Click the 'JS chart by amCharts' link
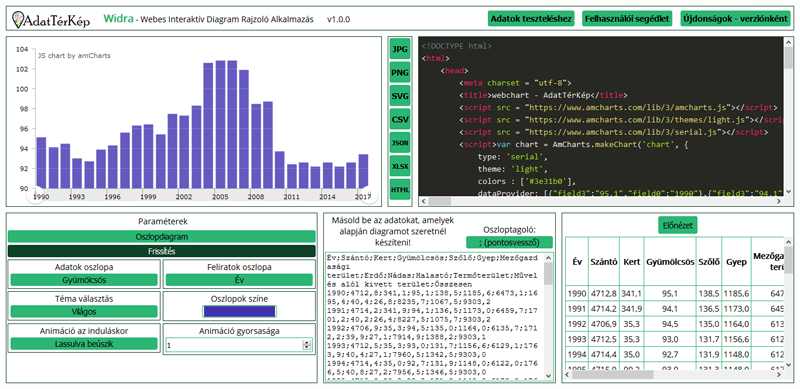Viewport: 800px width, 389px height. pos(74,55)
